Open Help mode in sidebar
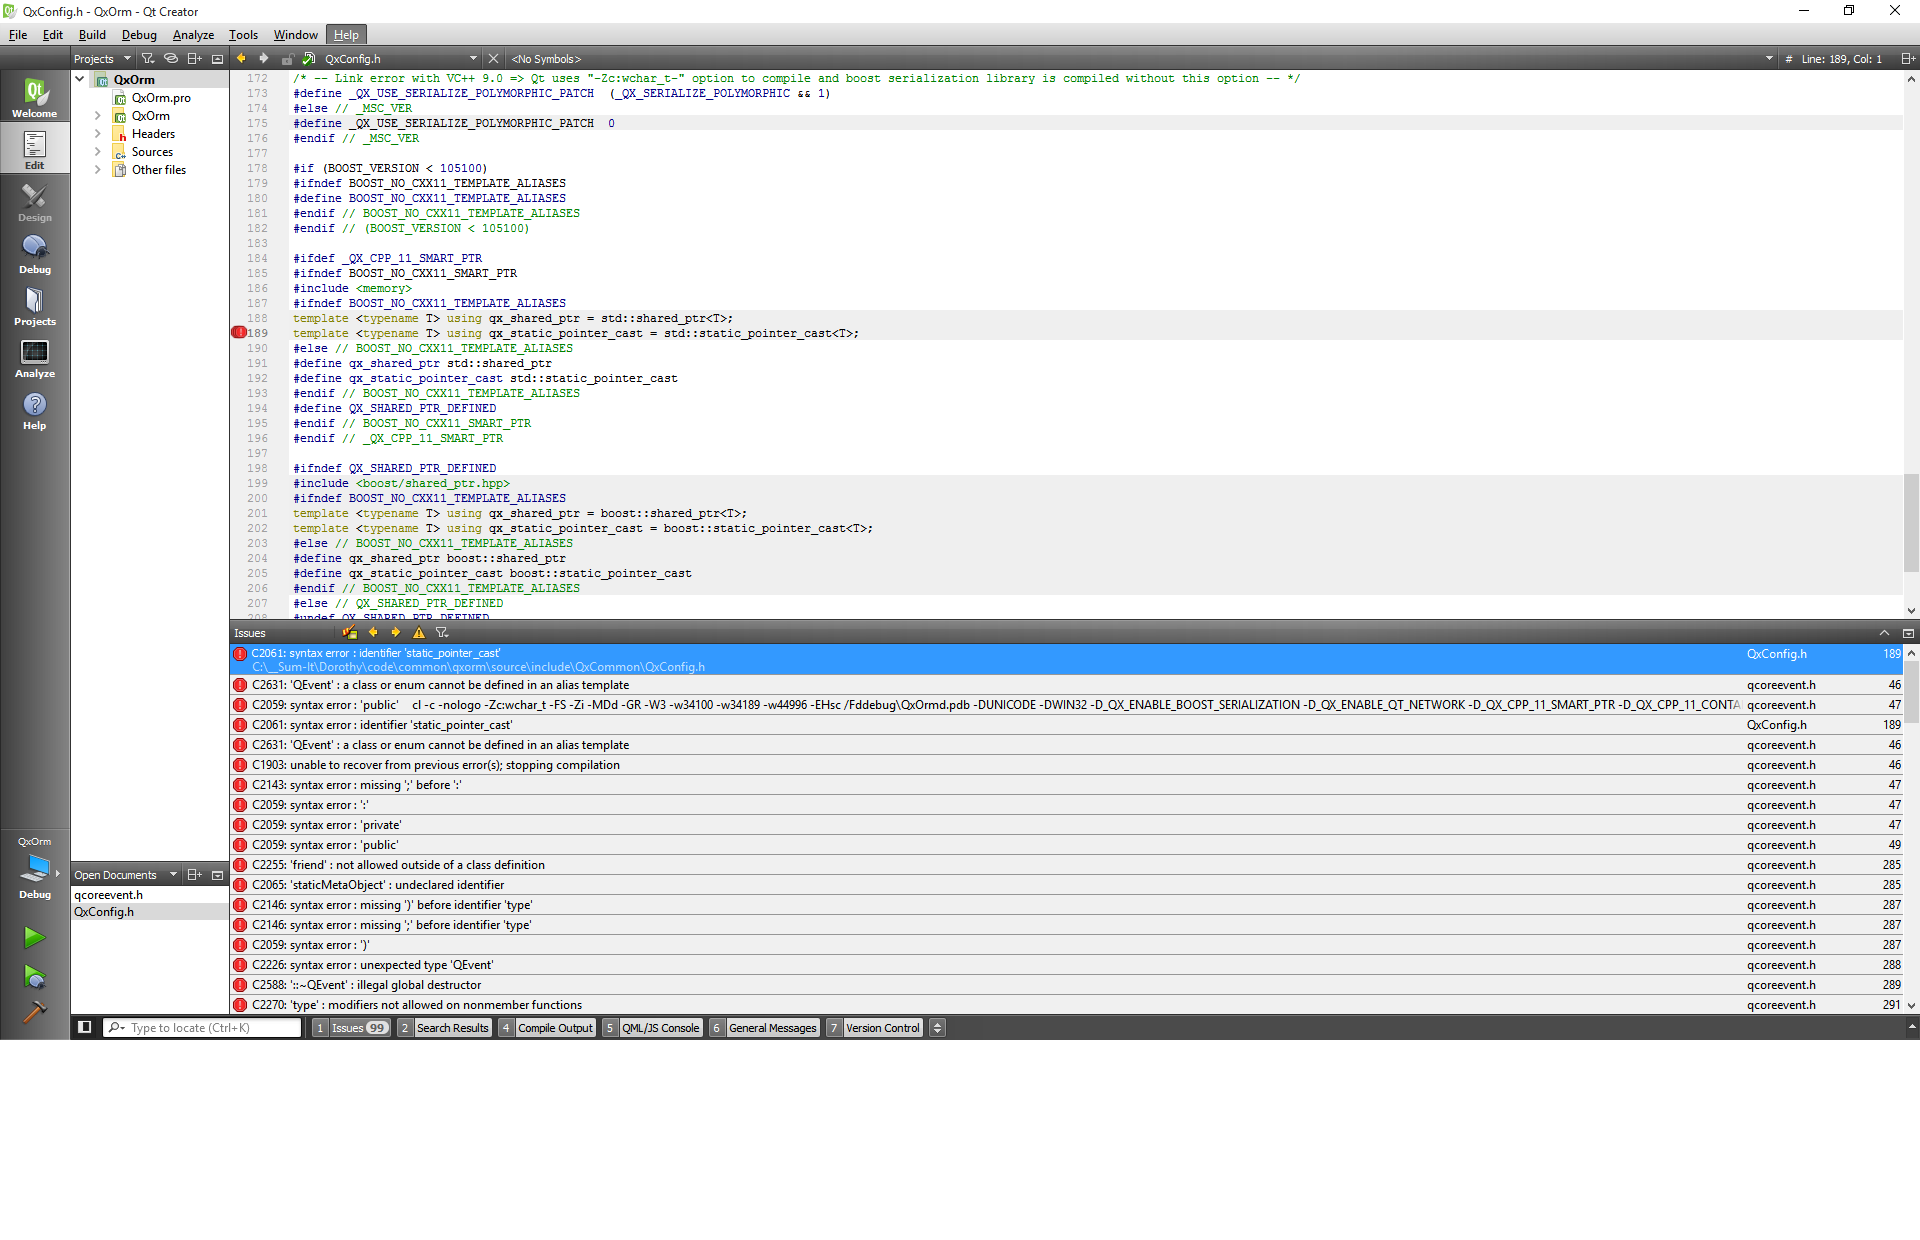Image resolution: width=1920 pixels, height=1240 pixels. point(35,409)
